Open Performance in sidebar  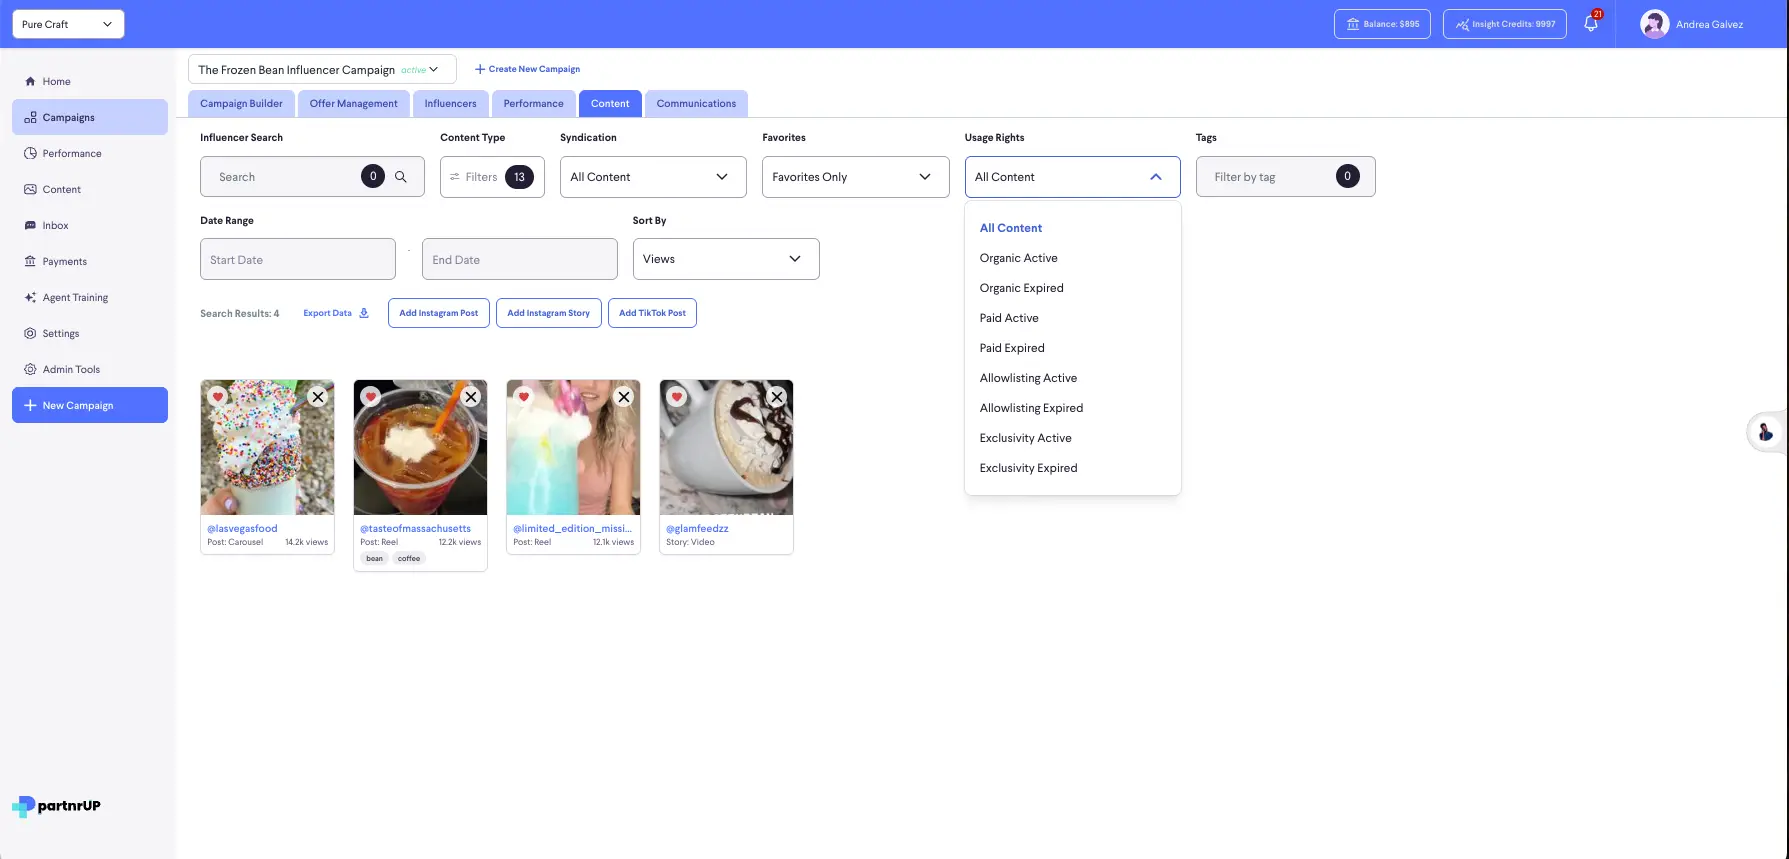(90, 153)
